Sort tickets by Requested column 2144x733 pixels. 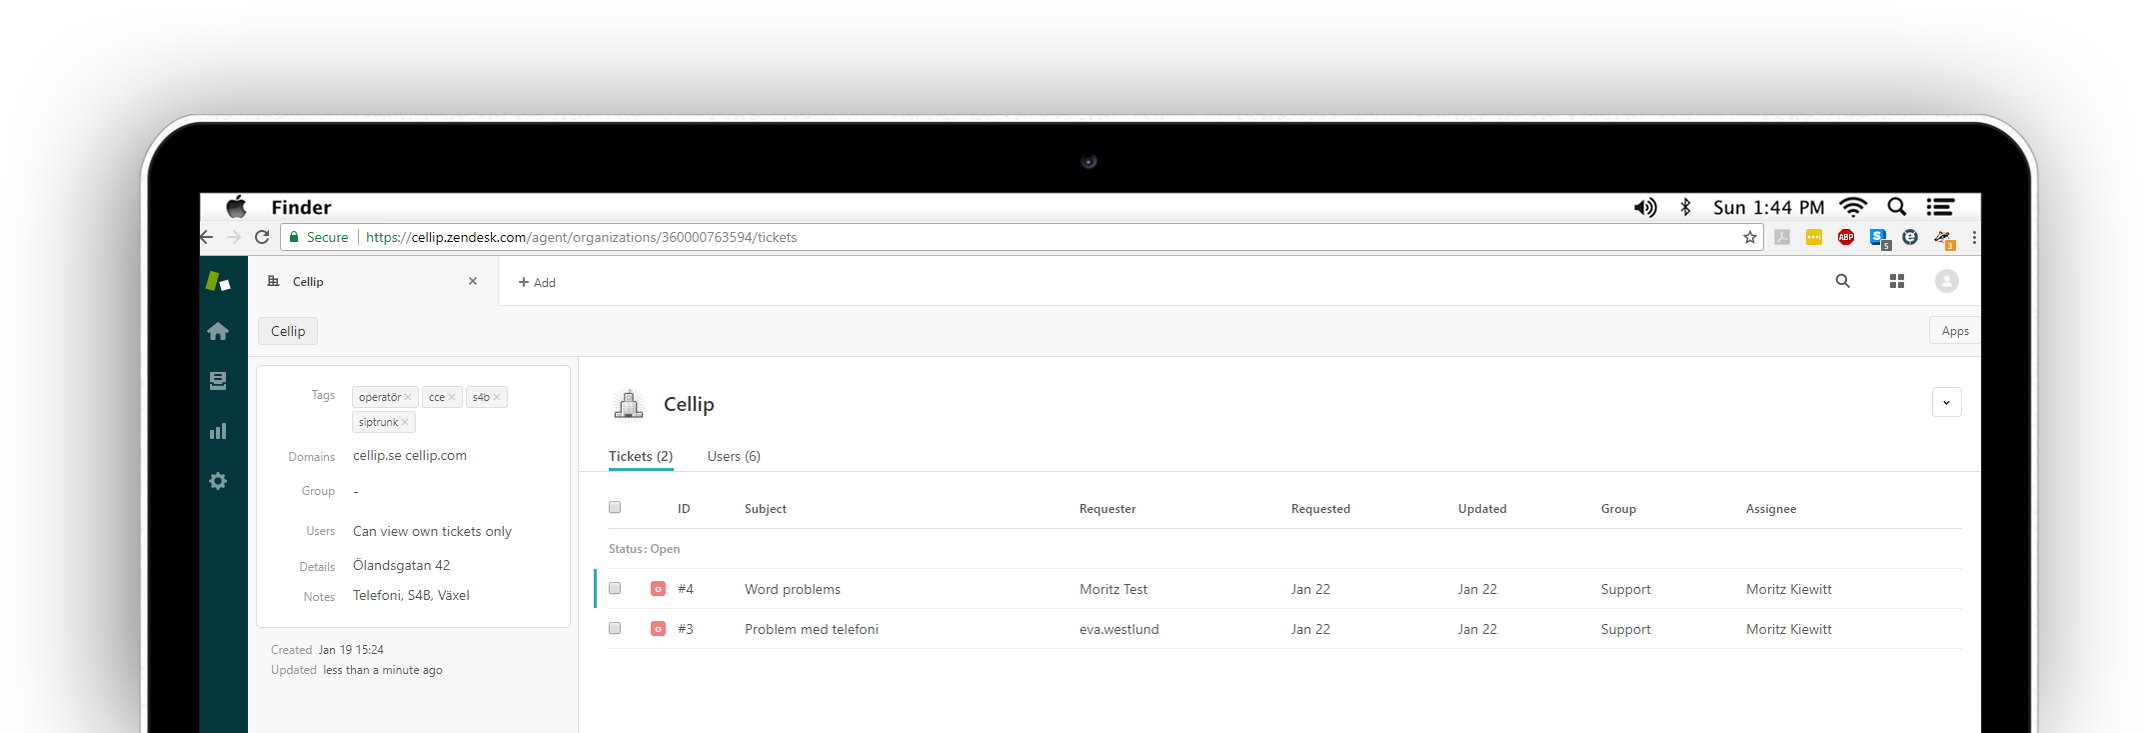(x=1320, y=509)
